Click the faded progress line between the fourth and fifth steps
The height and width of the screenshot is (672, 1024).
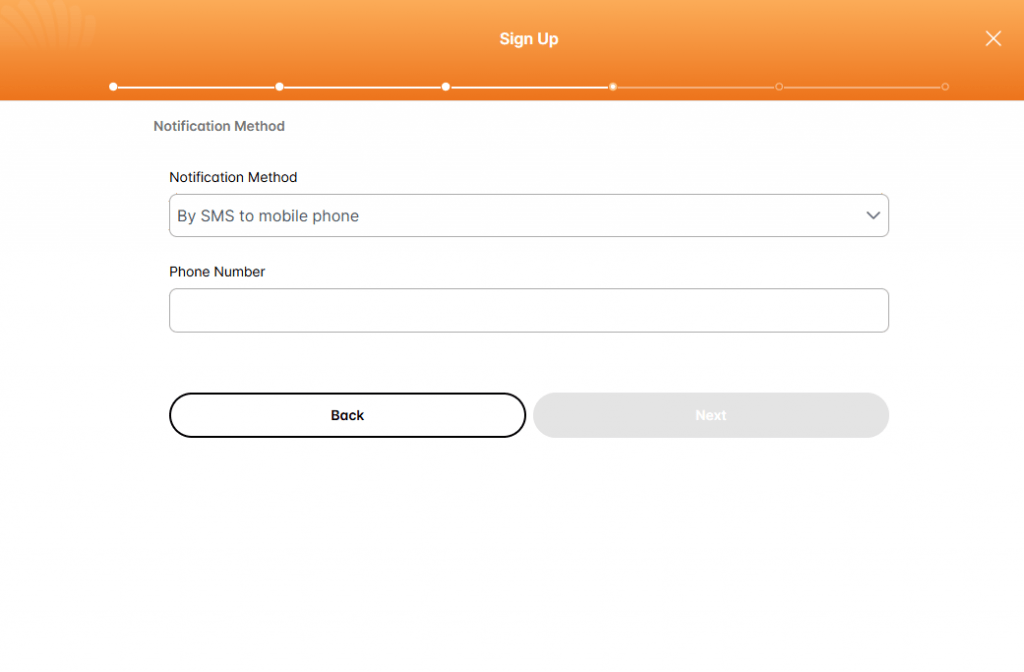coord(696,87)
